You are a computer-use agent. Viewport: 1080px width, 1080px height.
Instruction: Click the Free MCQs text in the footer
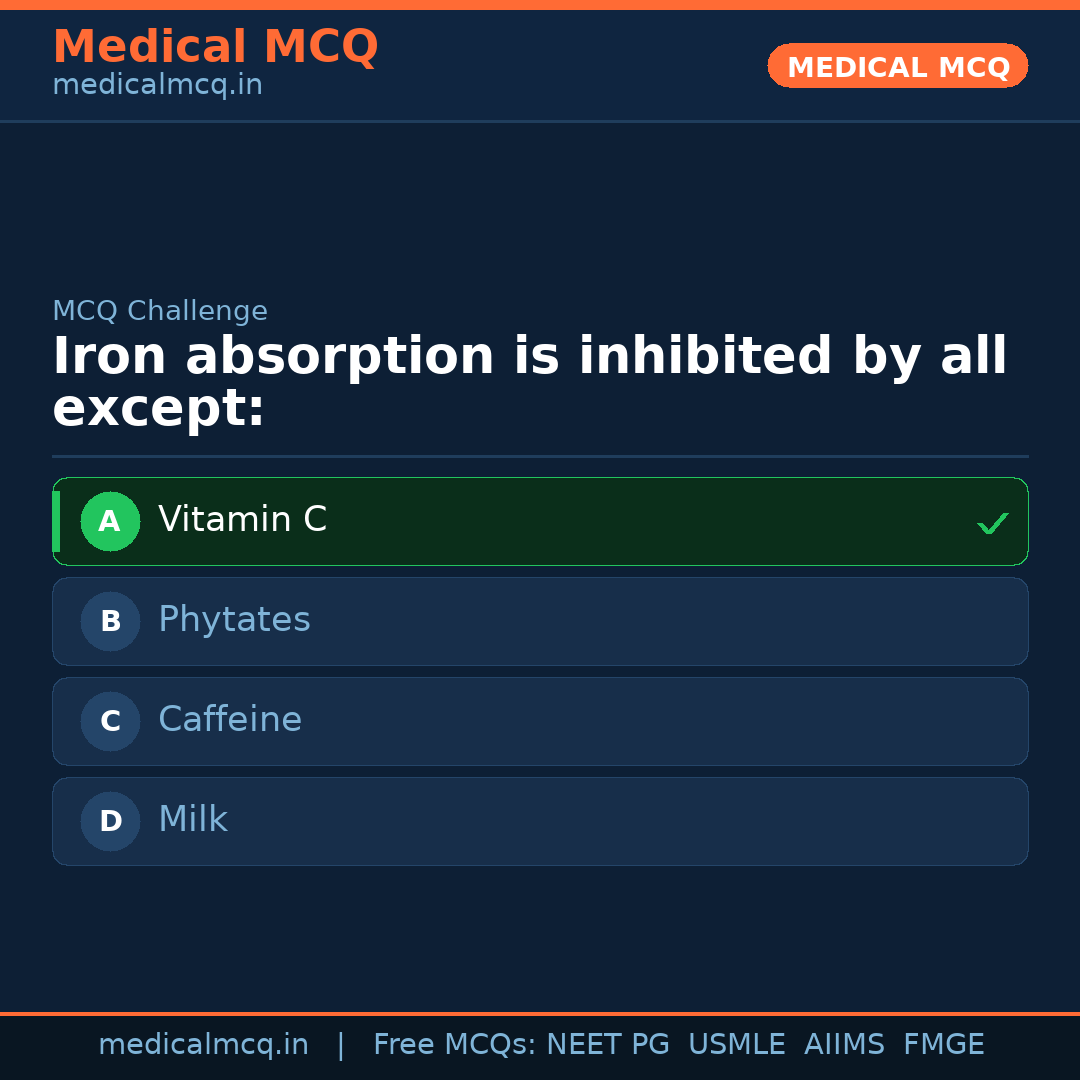(455, 1045)
